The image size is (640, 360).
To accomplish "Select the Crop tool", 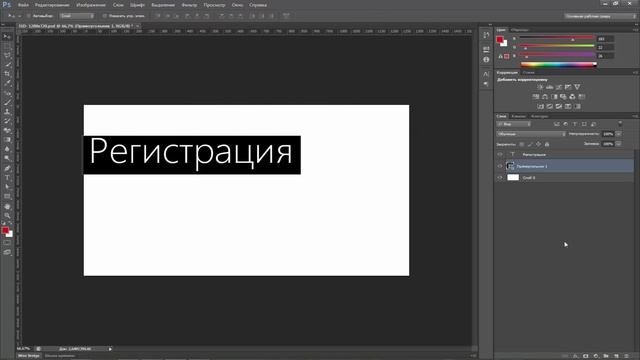I will tap(7, 74).
